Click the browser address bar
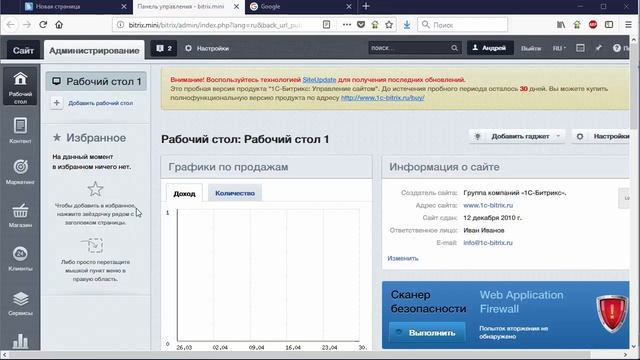The image size is (640, 360). tap(216, 25)
